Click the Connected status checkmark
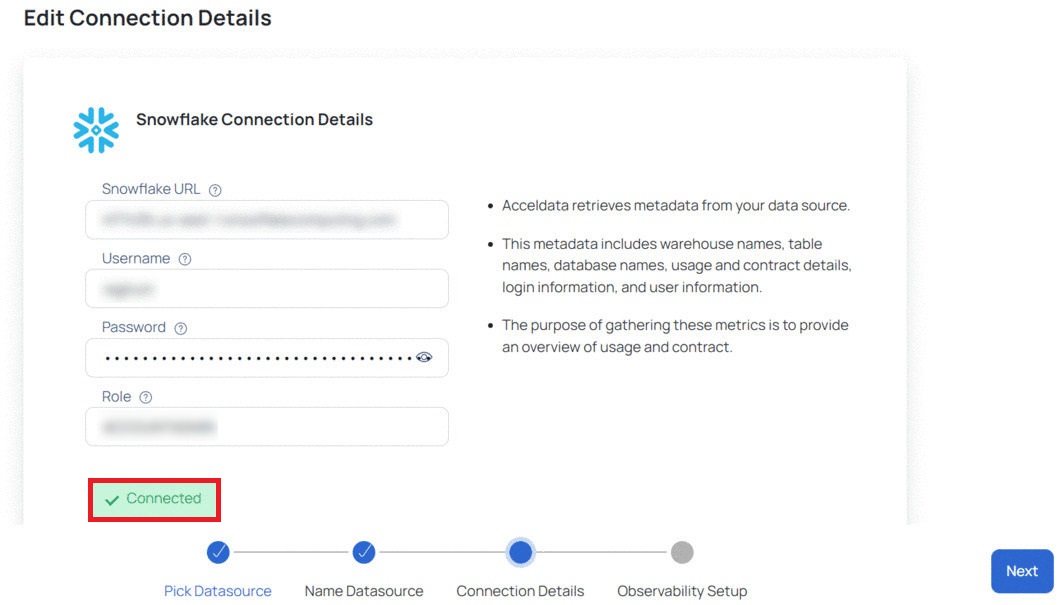Image resolution: width=1060 pixels, height=605 pixels. pos(112,500)
